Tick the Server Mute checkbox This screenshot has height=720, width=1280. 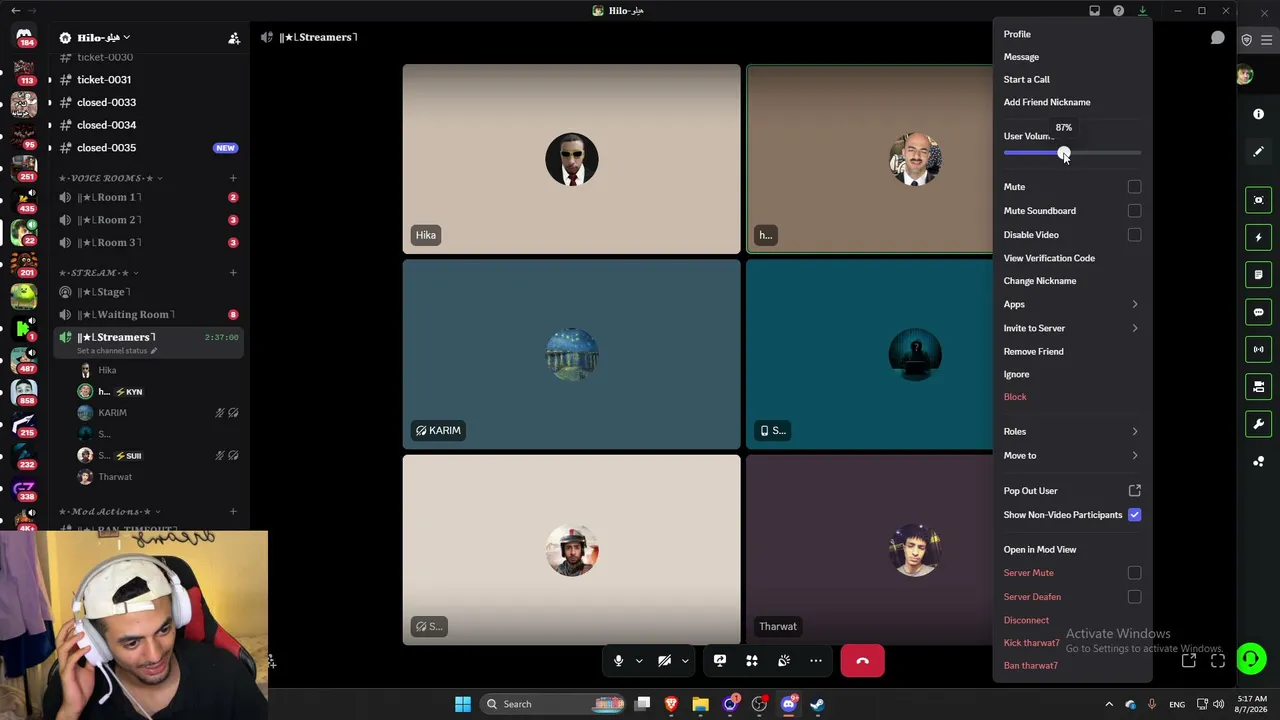click(1134, 573)
